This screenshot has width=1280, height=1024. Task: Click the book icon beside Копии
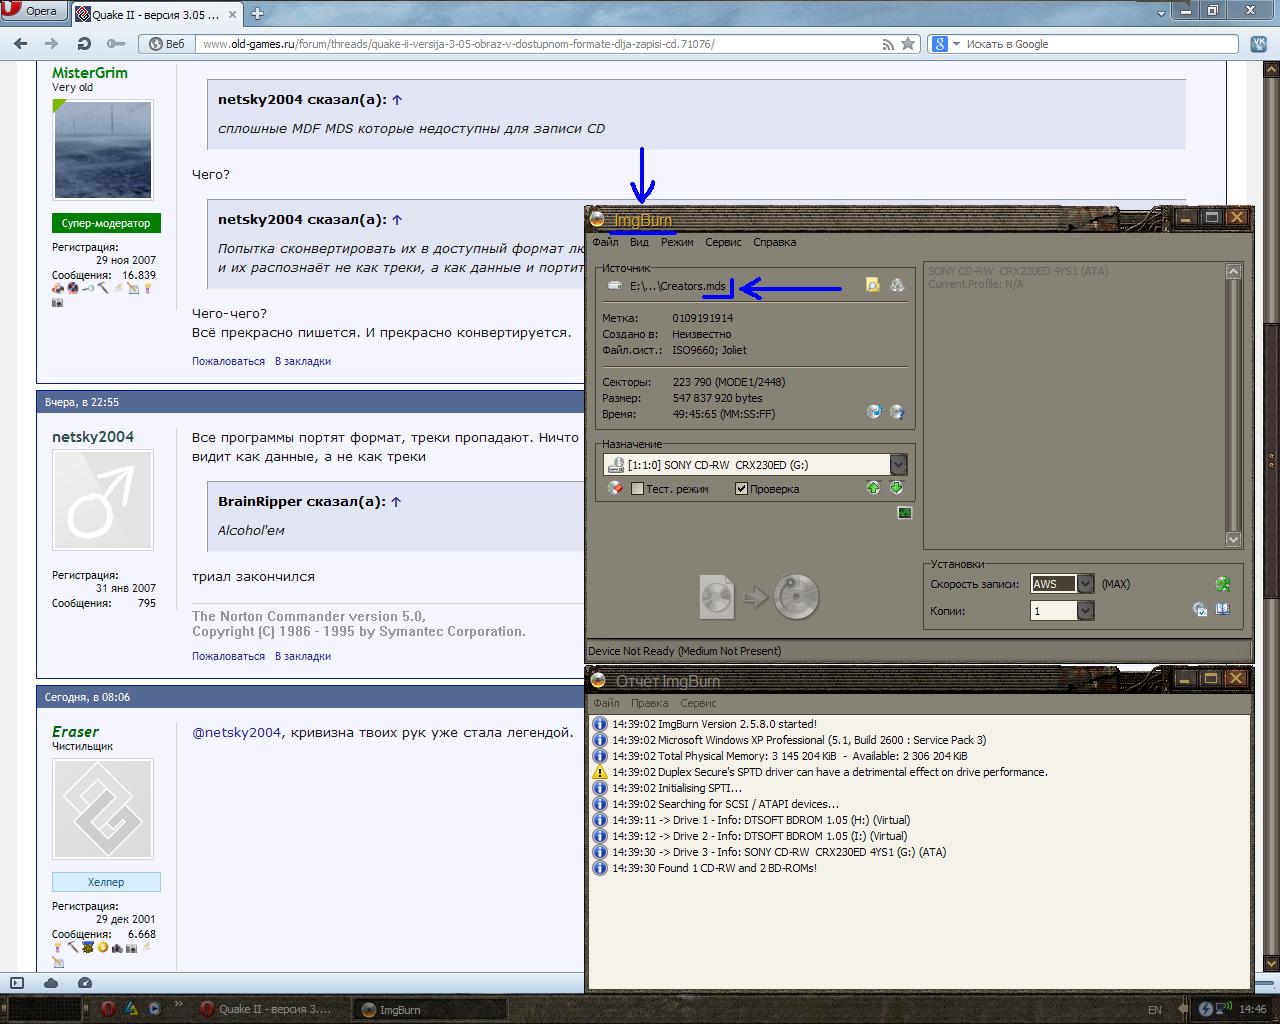1222,609
